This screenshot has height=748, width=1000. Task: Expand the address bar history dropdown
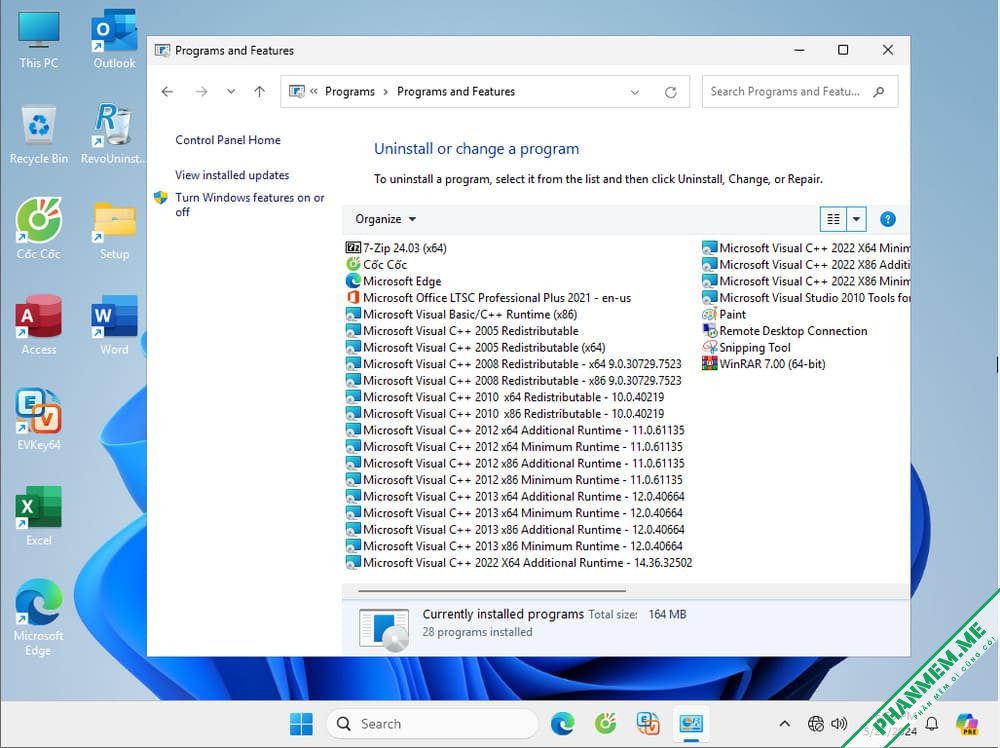click(x=635, y=92)
